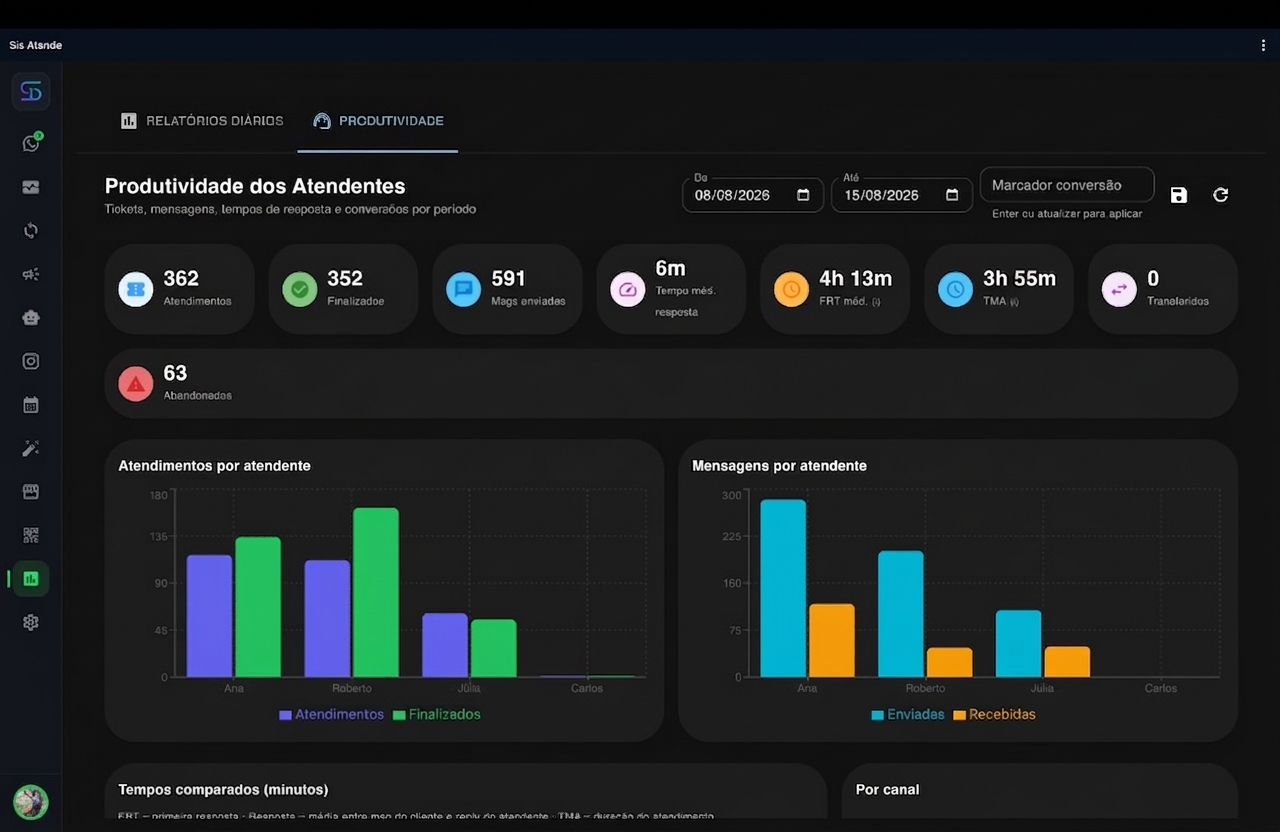Click the refresh reload icon
The height and width of the screenshot is (832, 1280).
(1221, 195)
